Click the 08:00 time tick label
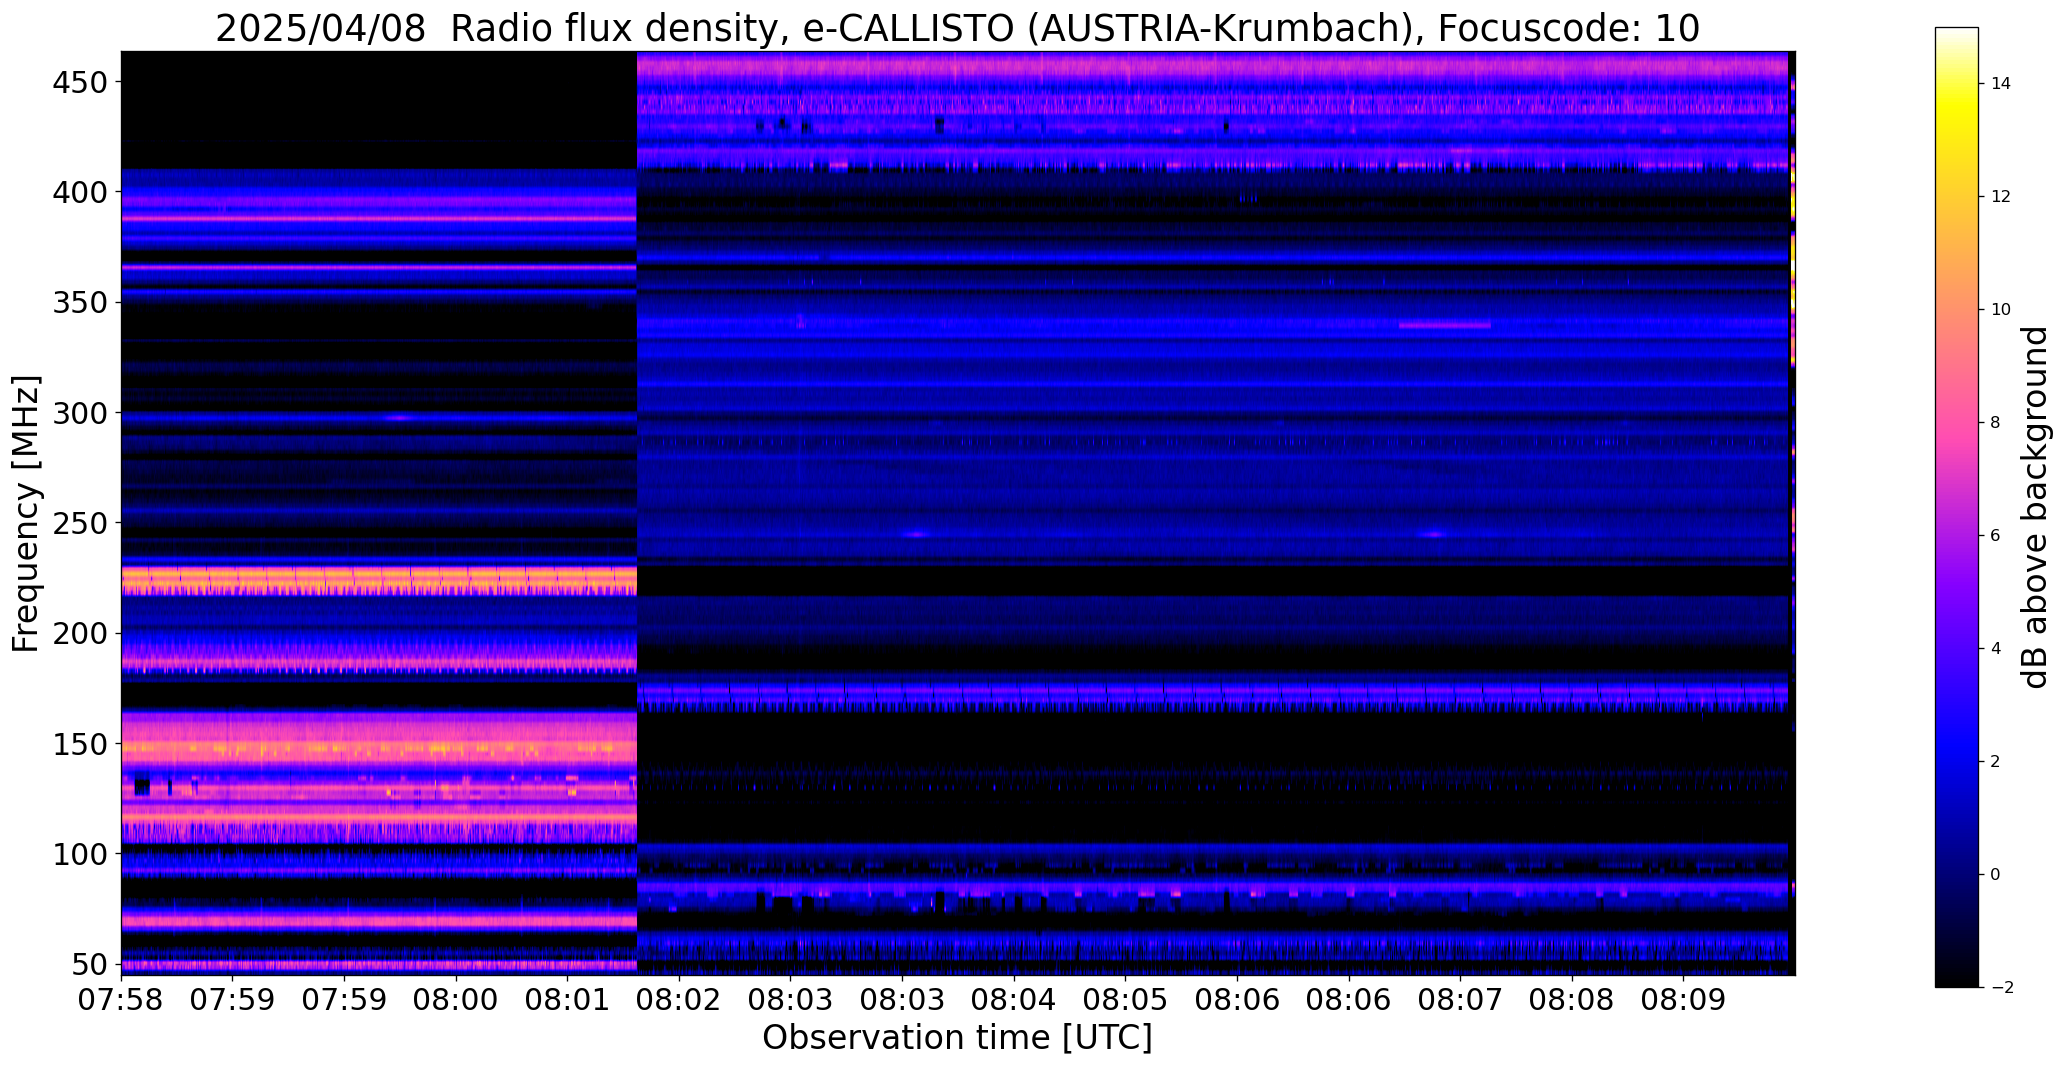 (456, 1000)
